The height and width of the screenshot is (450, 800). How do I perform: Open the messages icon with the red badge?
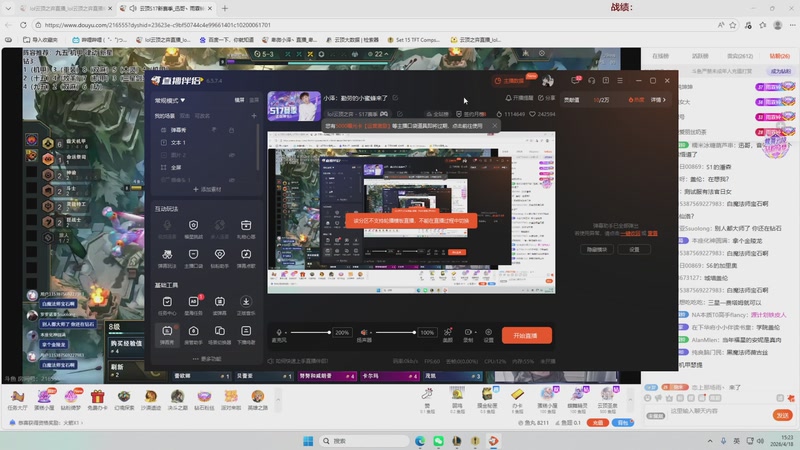576,81
